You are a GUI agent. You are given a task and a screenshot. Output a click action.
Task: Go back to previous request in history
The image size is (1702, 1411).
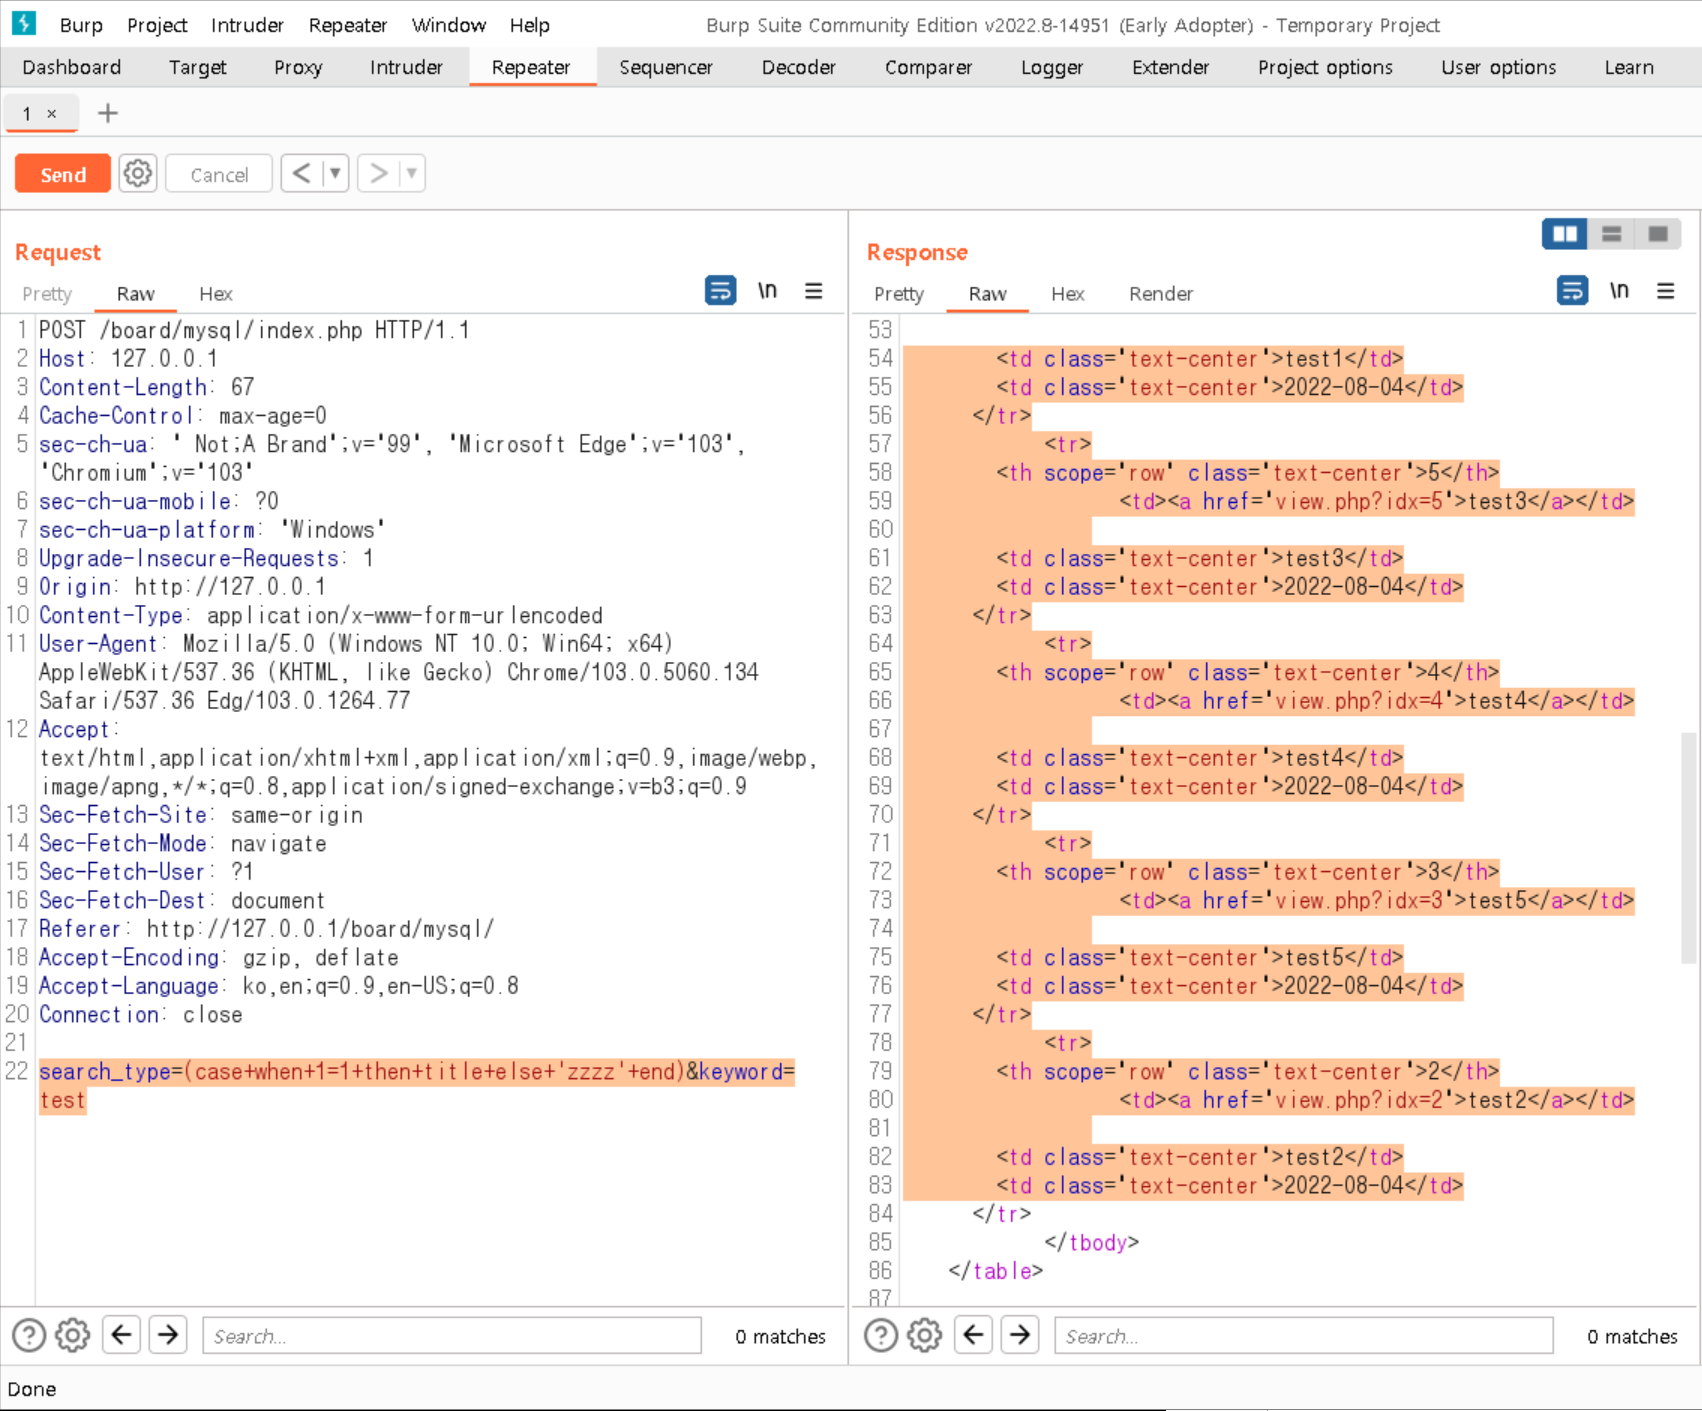click(x=301, y=173)
